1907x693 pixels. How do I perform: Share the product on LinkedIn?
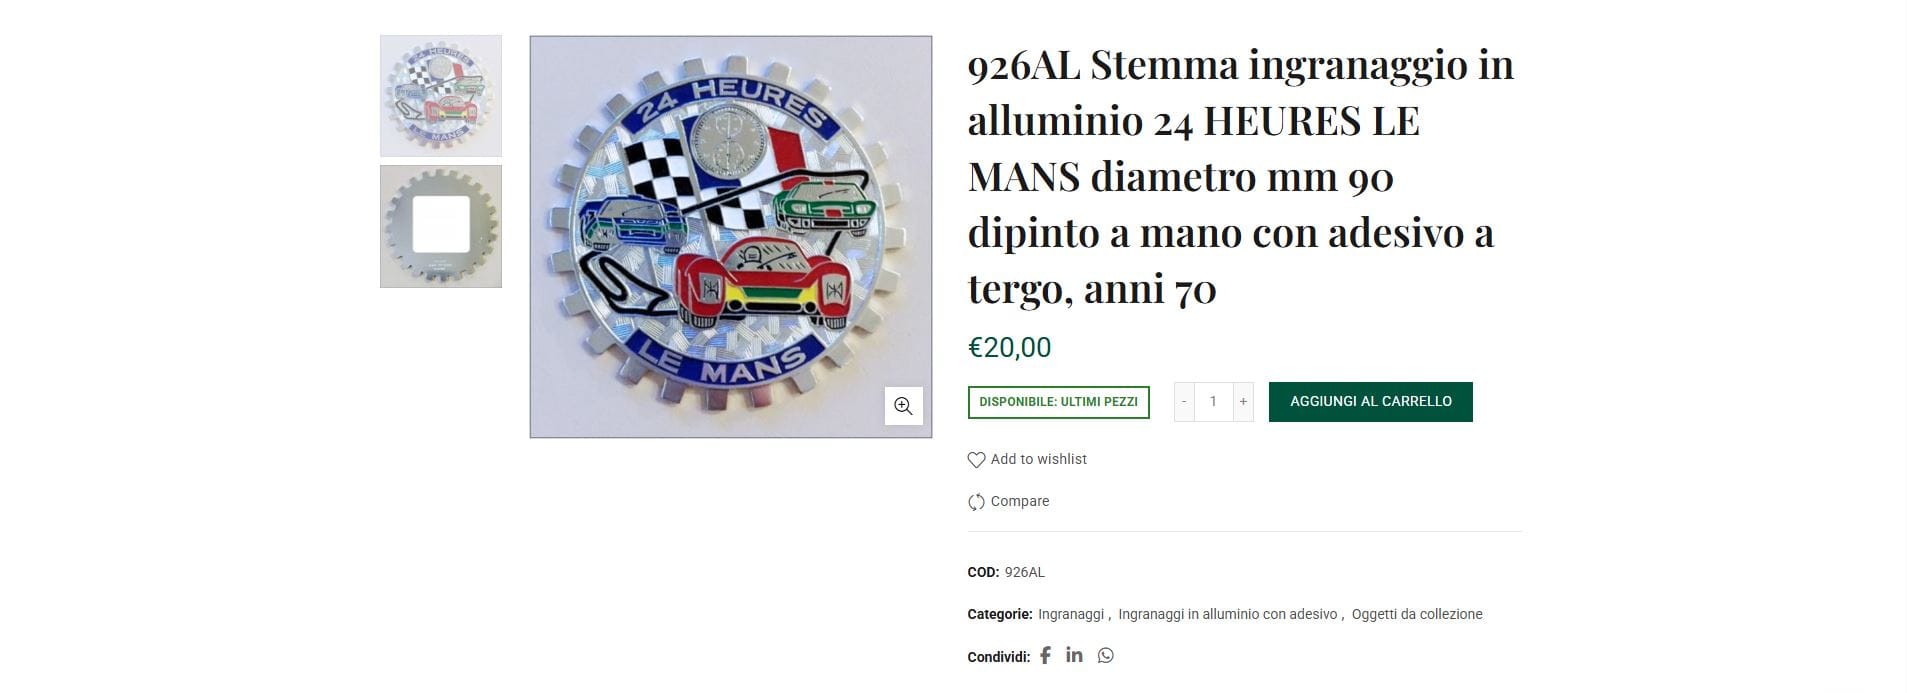(x=1074, y=655)
